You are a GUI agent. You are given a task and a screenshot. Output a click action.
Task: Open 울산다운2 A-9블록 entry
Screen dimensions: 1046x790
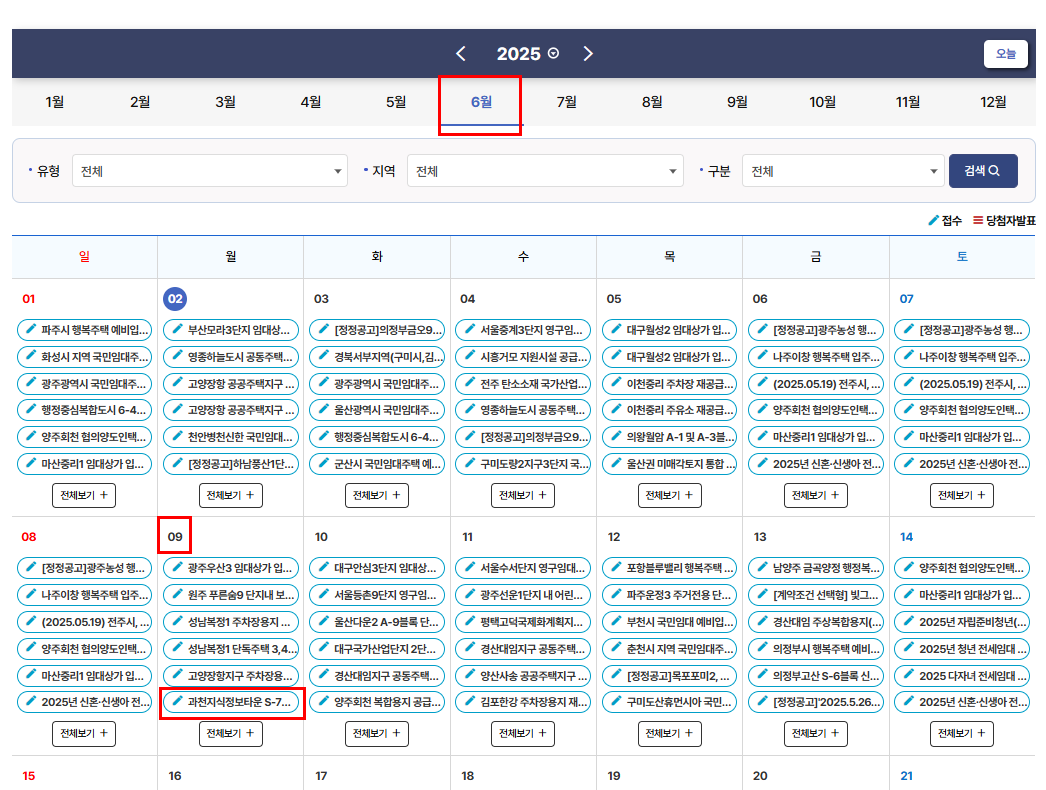pos(377,622)
